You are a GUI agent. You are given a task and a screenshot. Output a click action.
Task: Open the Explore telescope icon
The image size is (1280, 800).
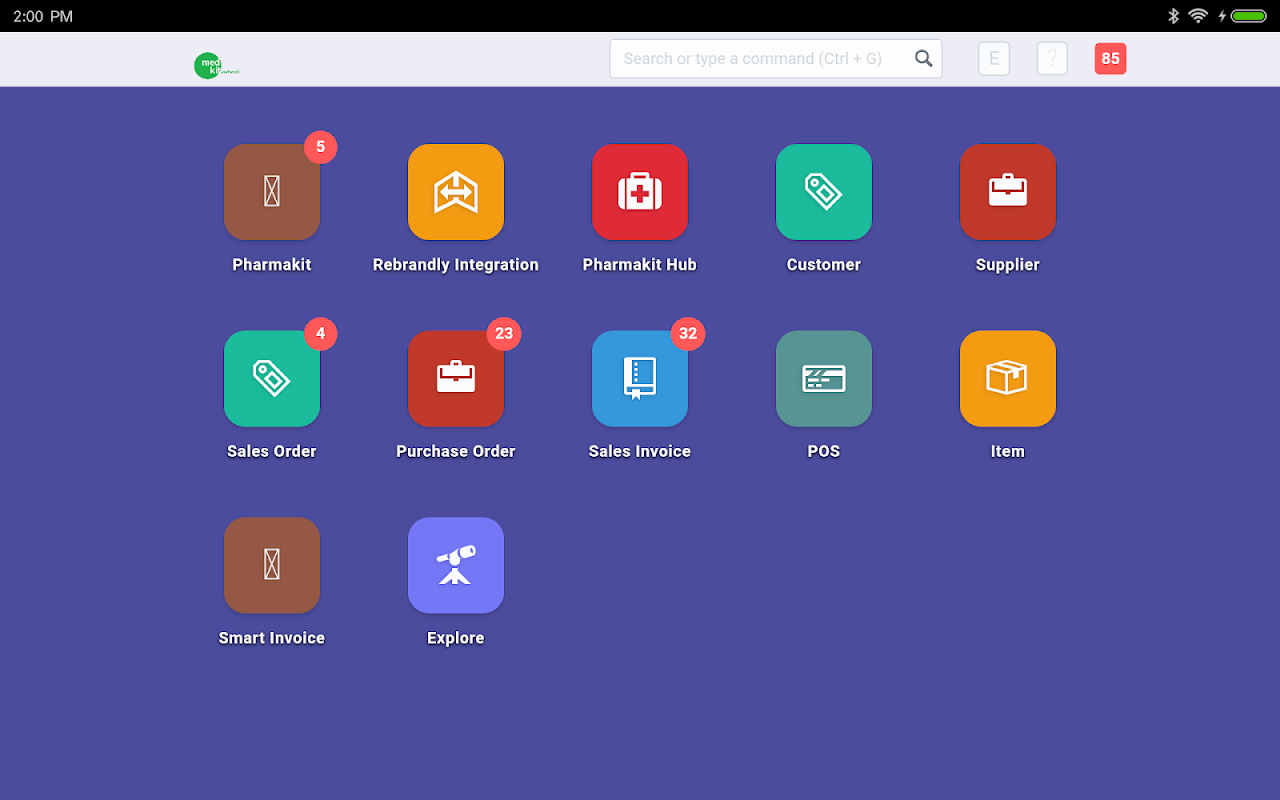(x=456, y=565)
